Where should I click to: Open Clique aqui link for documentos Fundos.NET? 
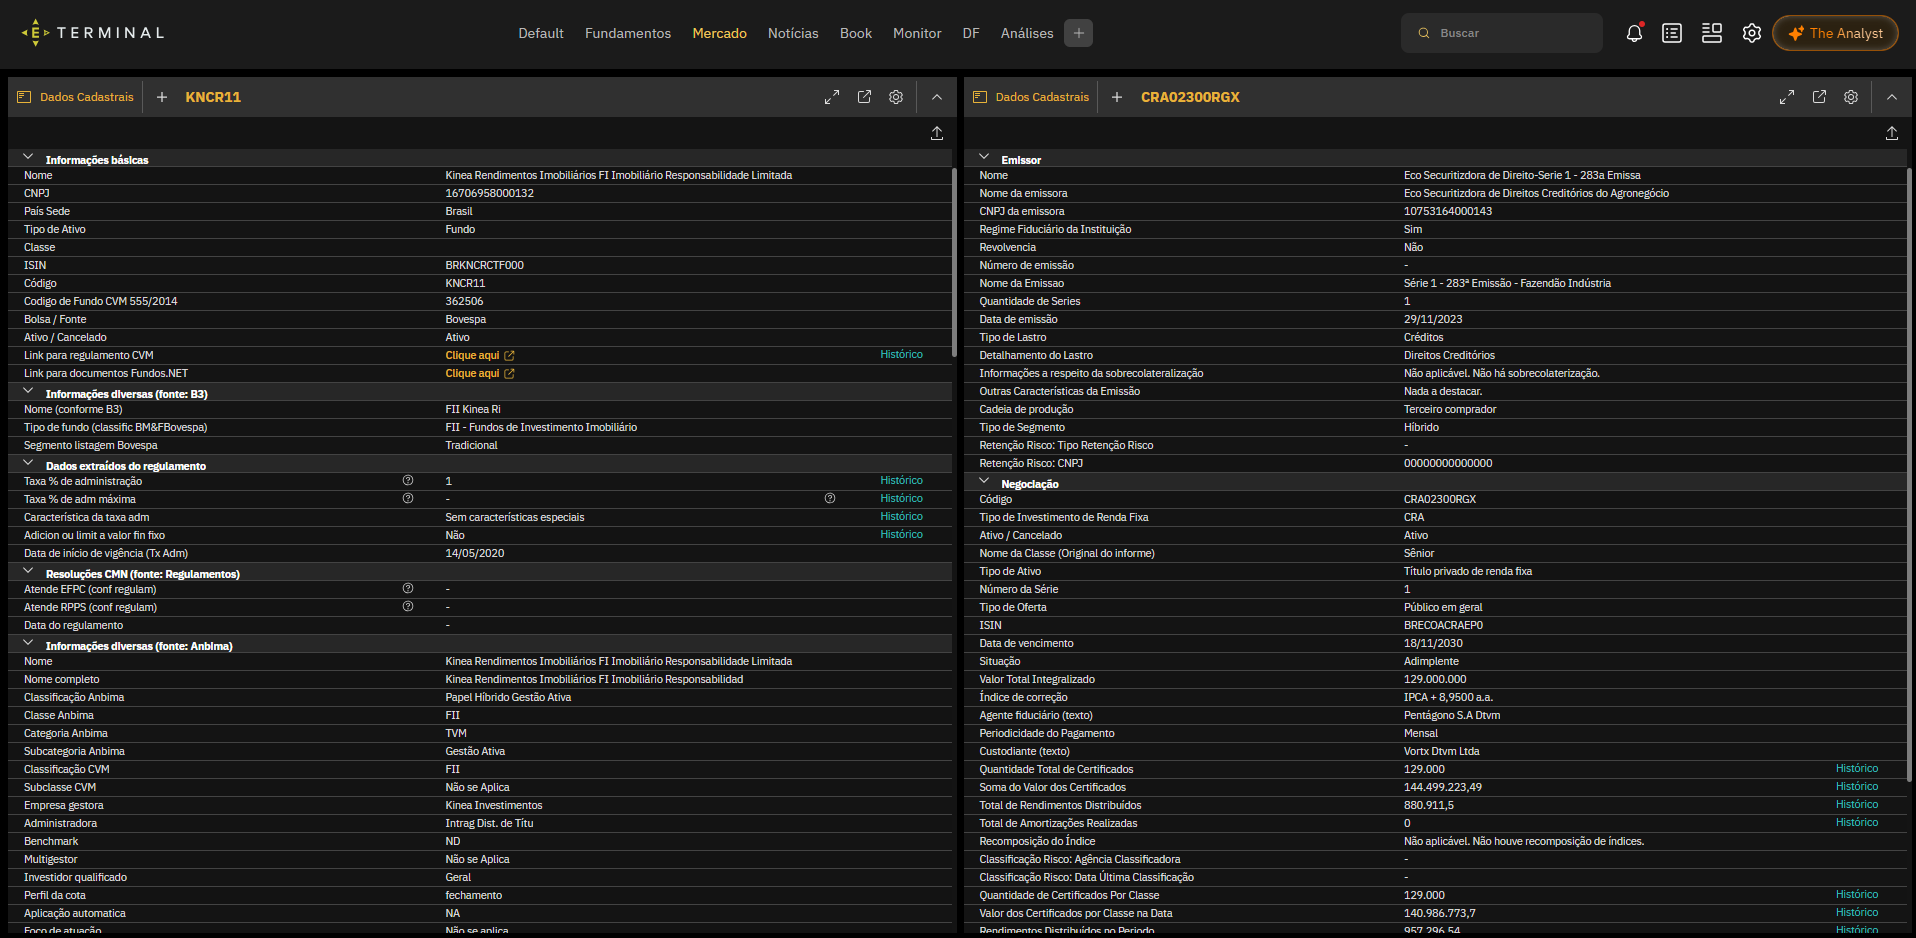tap(480, 373)
